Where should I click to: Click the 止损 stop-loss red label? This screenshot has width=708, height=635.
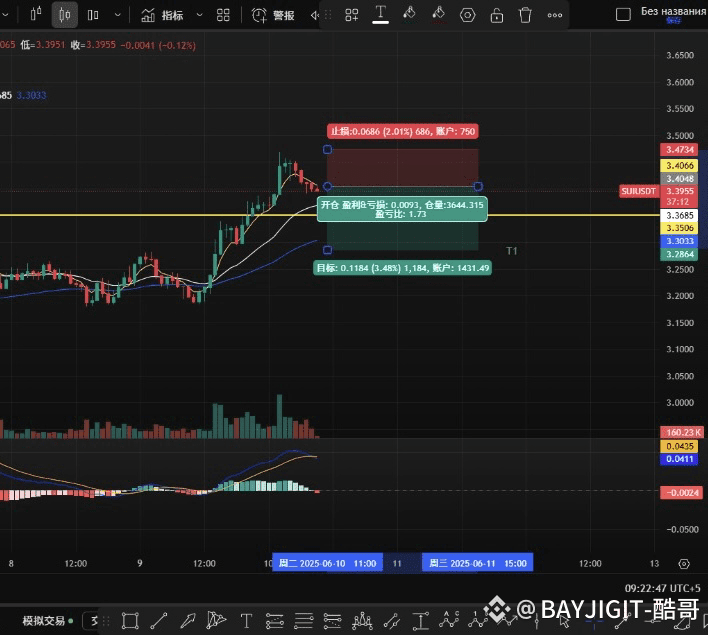click(402, 131)
